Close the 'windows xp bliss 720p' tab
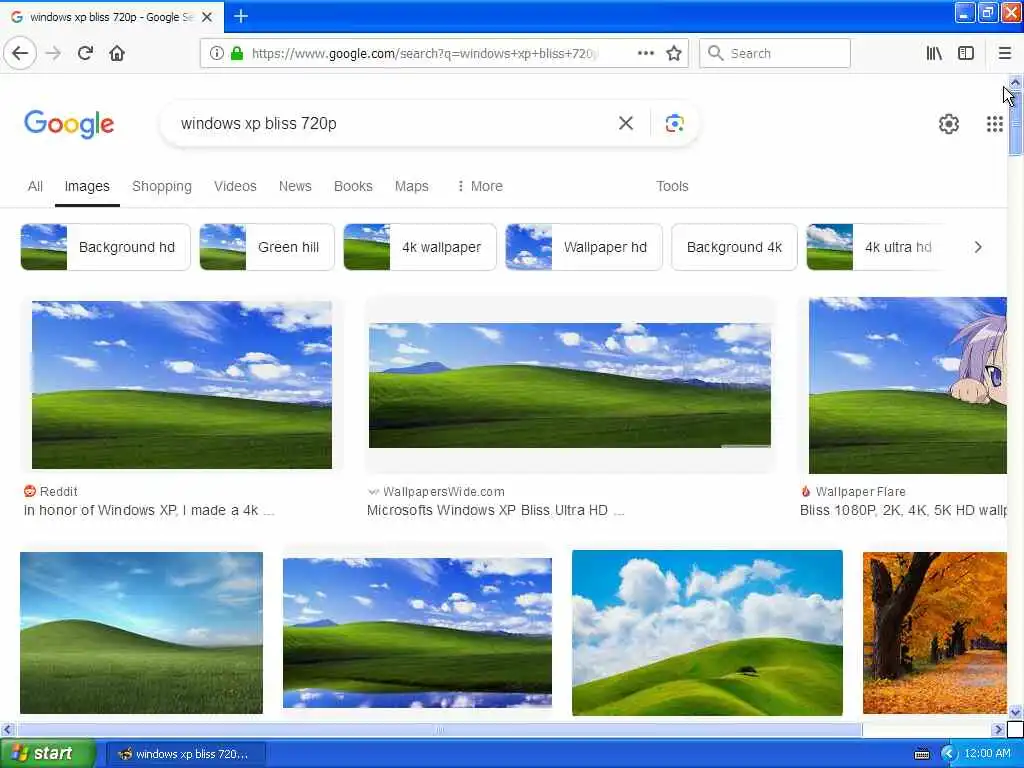1024x768 pixels. click(x=207, y=17)
